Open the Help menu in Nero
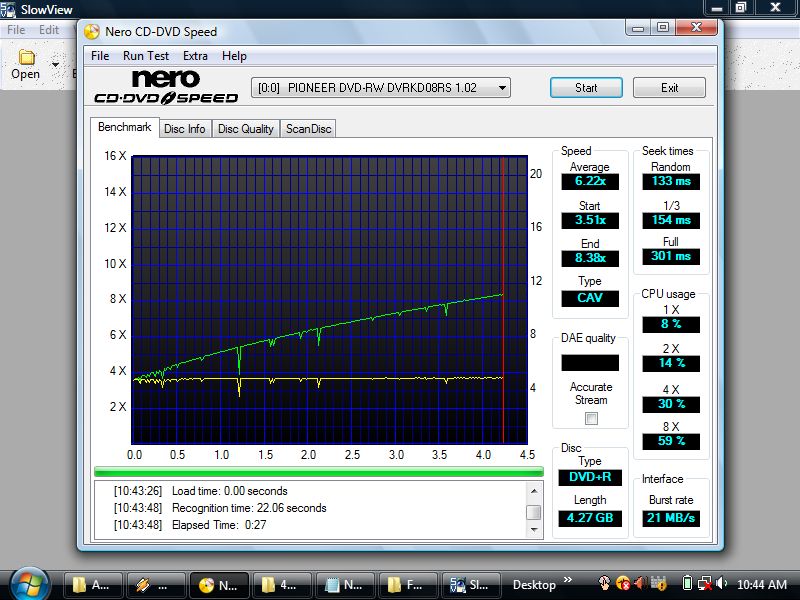Viewport: 800px width, 600px height. coord(234,56)
